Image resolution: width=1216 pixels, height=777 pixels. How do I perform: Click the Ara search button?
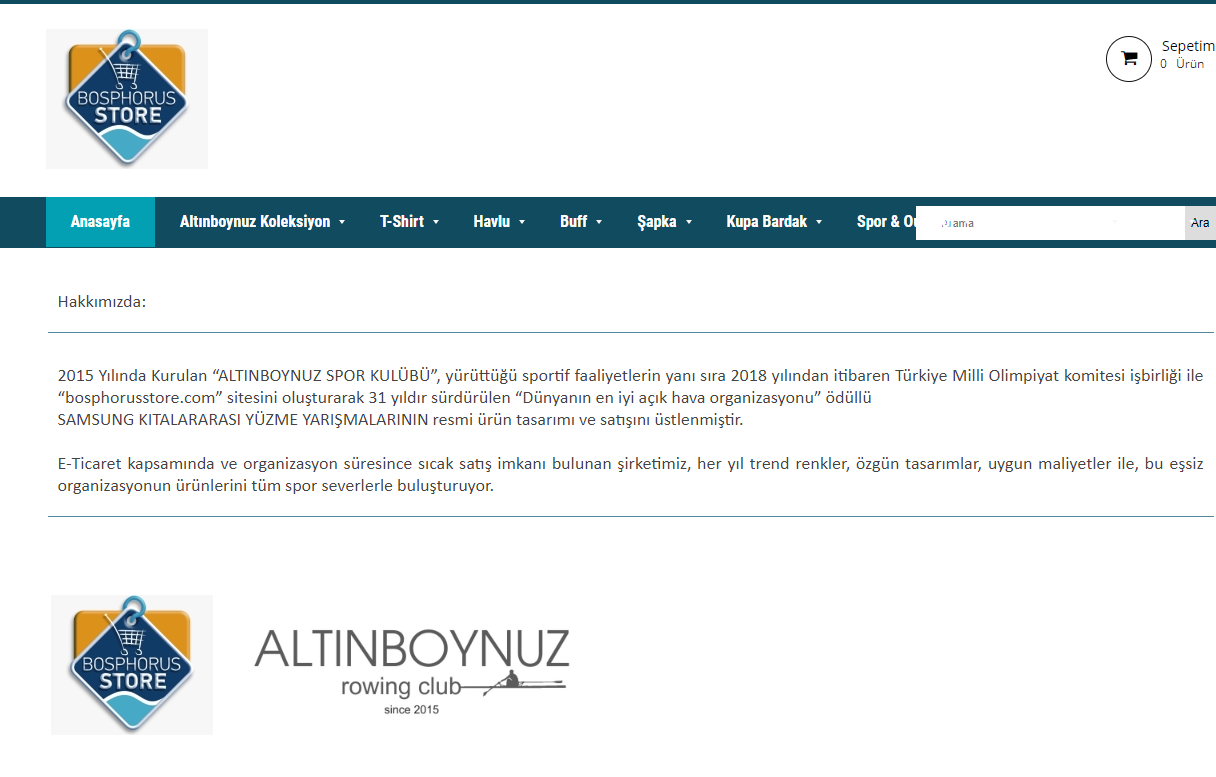pos(1200,223)
